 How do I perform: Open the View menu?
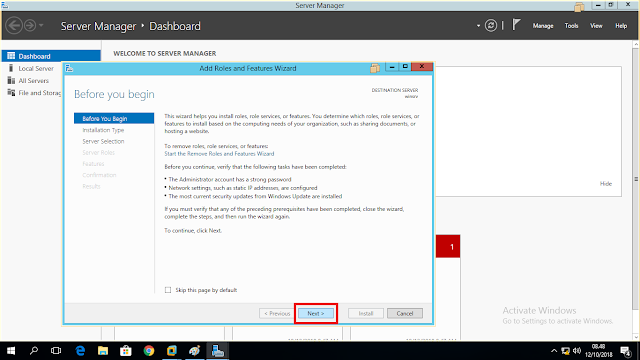(596, 26)
